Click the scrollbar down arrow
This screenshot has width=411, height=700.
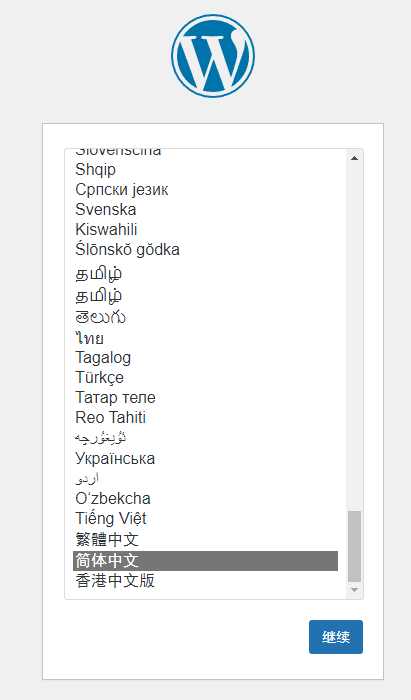coord(354,590)
